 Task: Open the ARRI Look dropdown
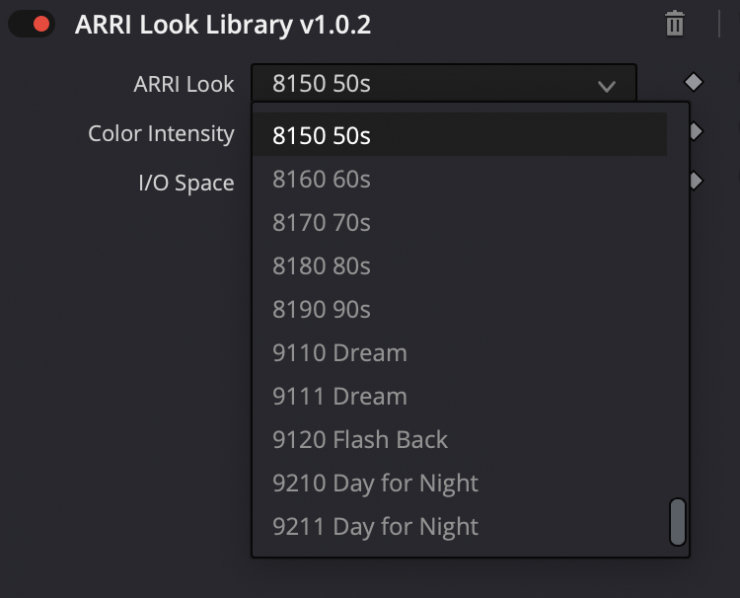point(444,83)
